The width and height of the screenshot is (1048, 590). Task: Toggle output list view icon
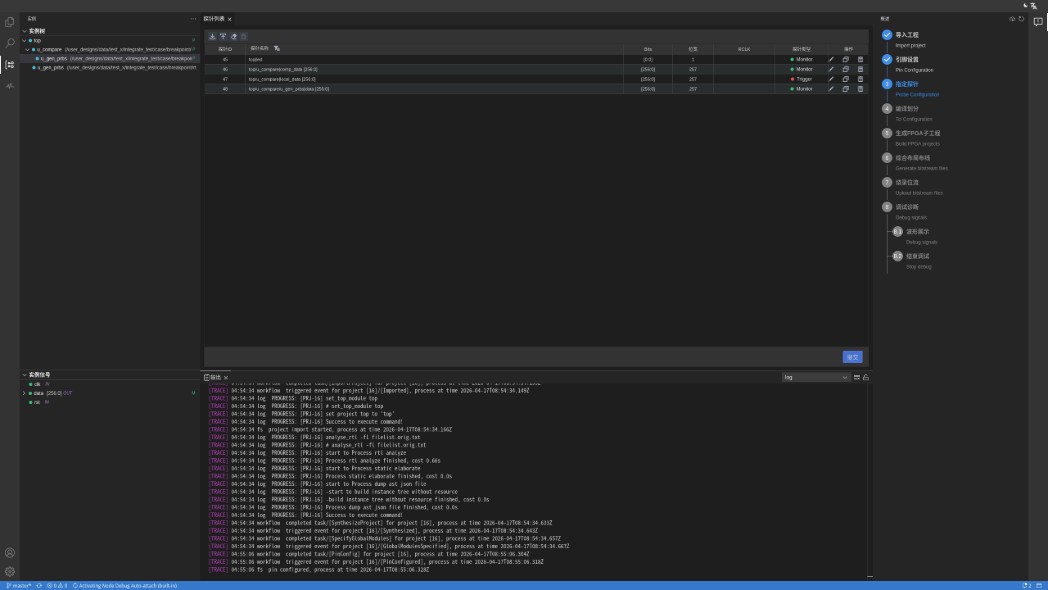(x=857, y=378)
